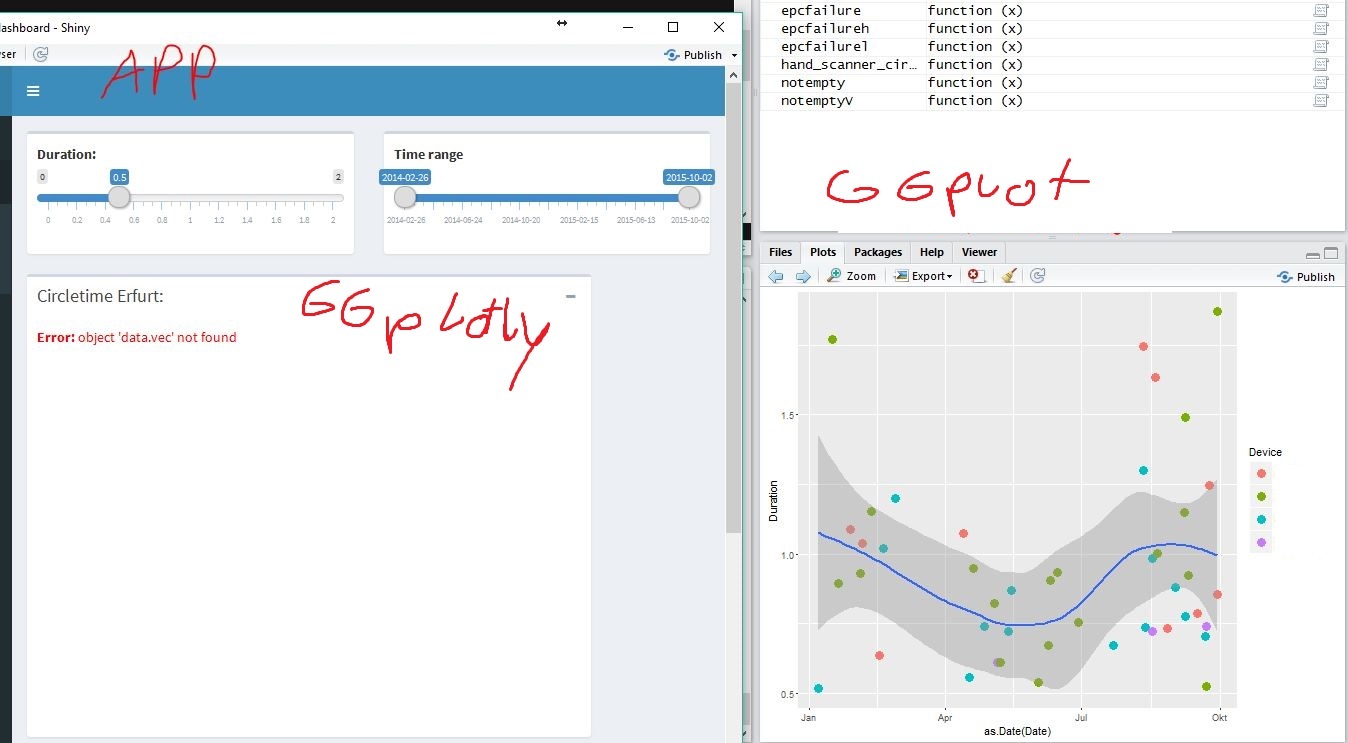Open the Viewer tab
Viewport: 1348px width, 743px height.
(978, 252)
